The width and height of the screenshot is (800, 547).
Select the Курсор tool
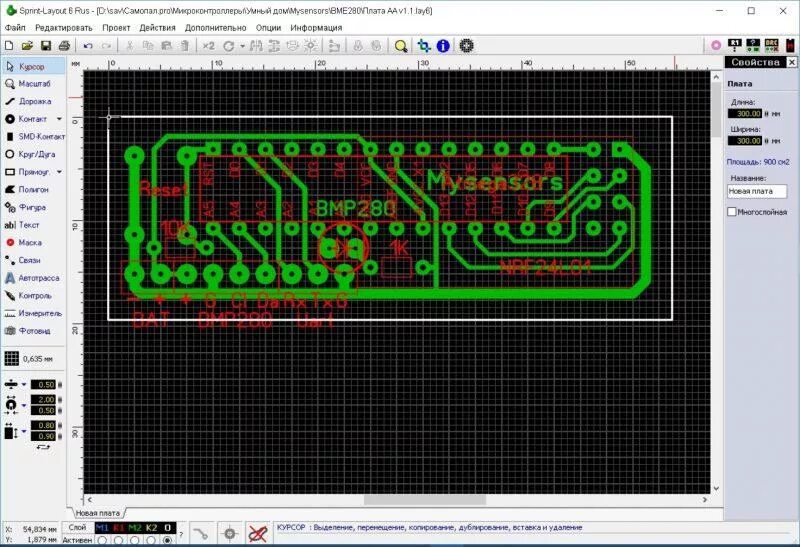click(x=34, y=66)
